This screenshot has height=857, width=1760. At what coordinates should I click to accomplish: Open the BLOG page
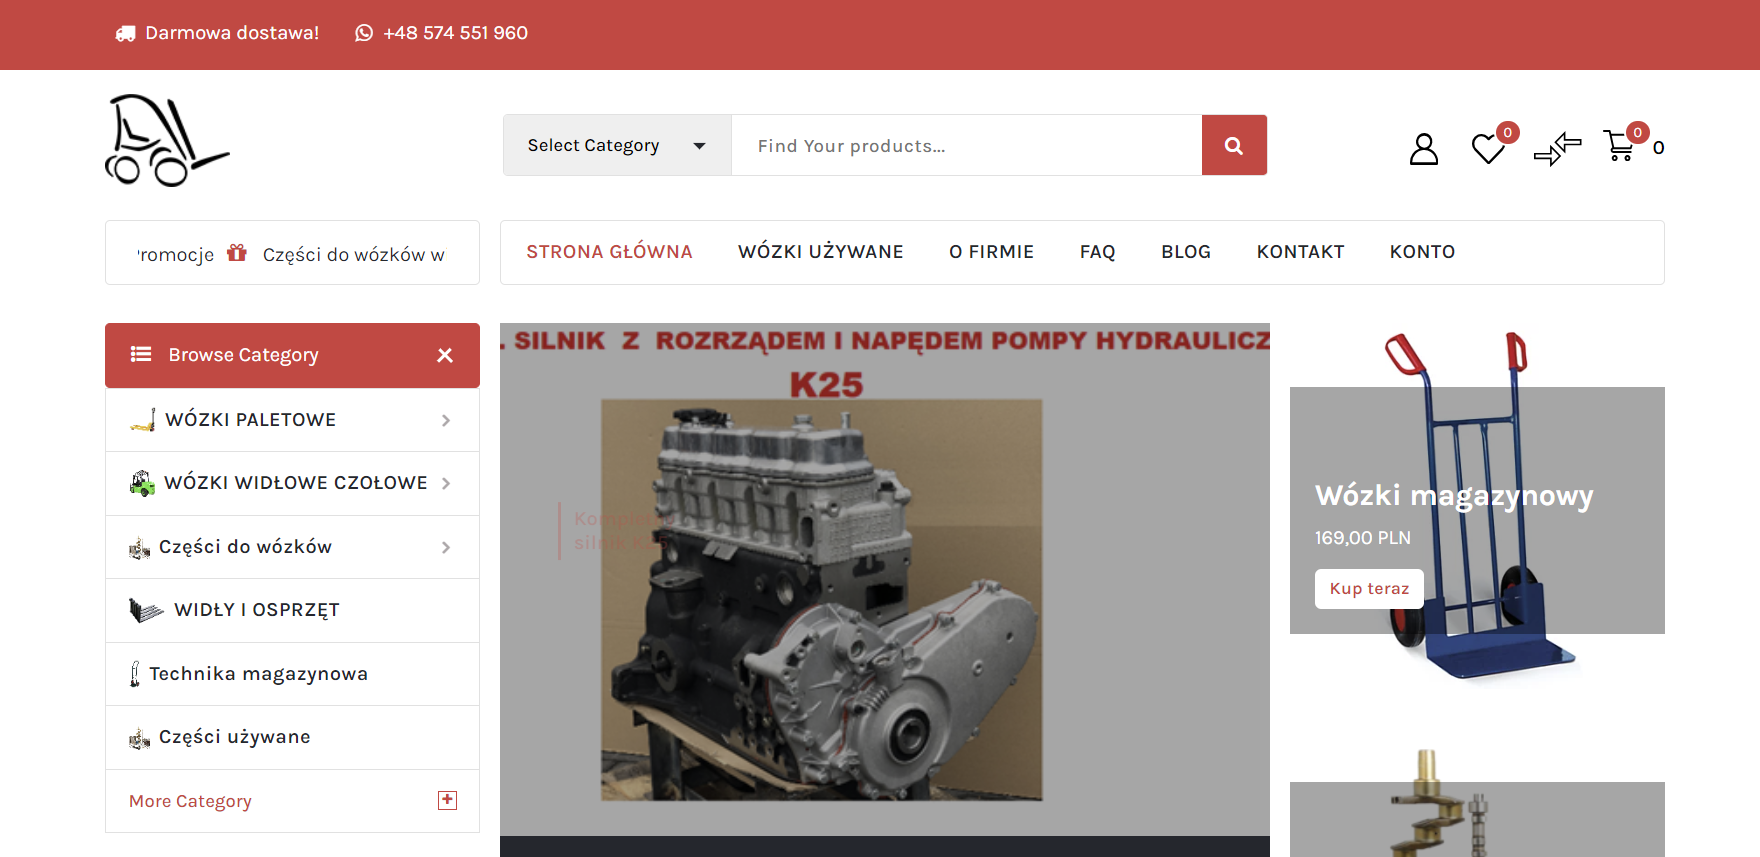tap(1186, 252)
